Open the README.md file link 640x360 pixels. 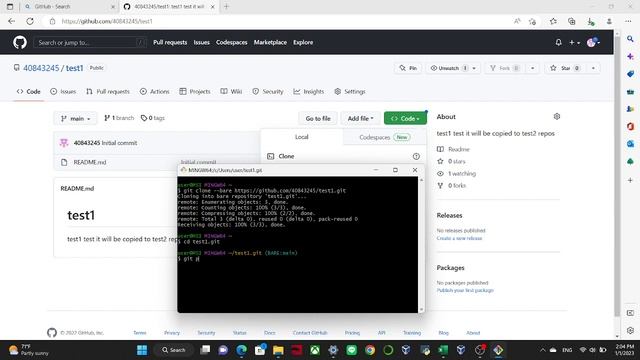90,162
